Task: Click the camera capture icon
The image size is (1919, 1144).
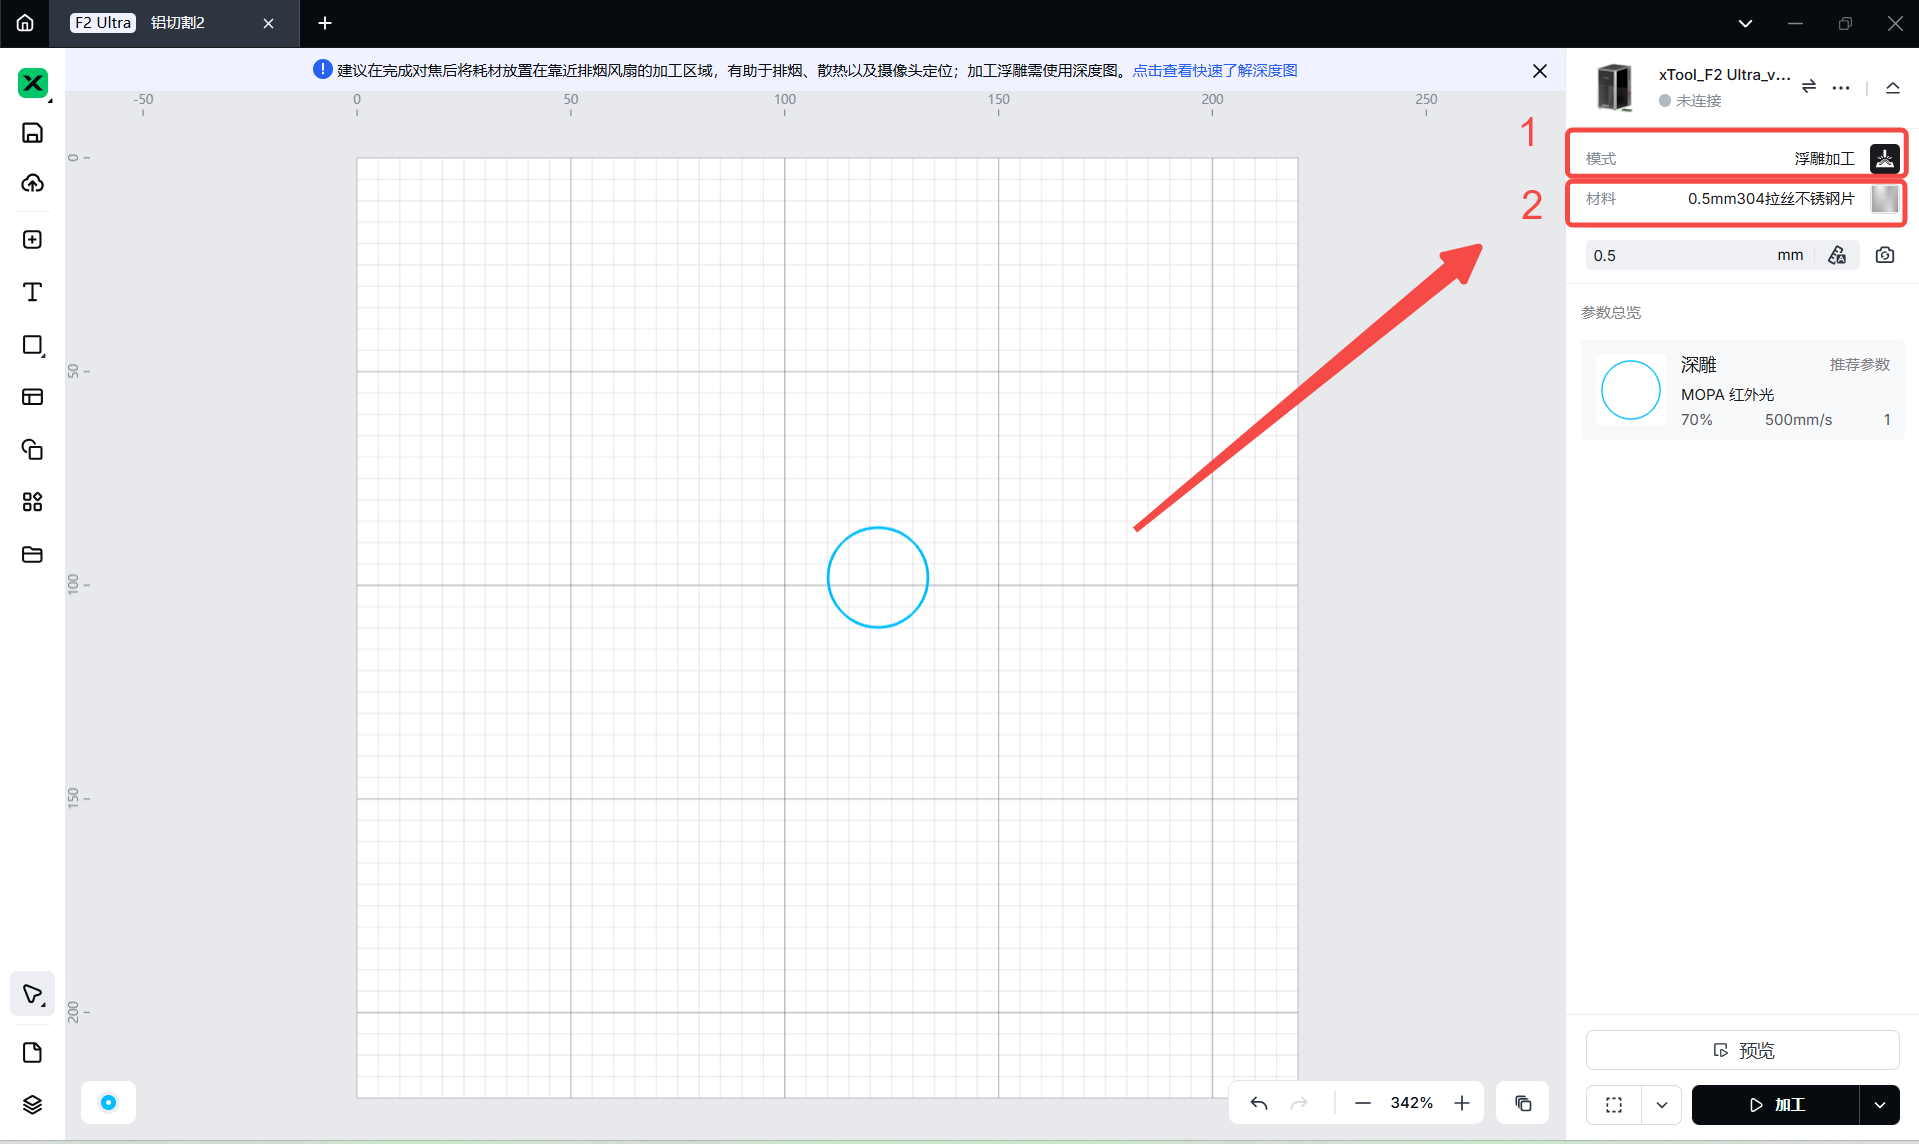Action: click(x=1885, y=255)
